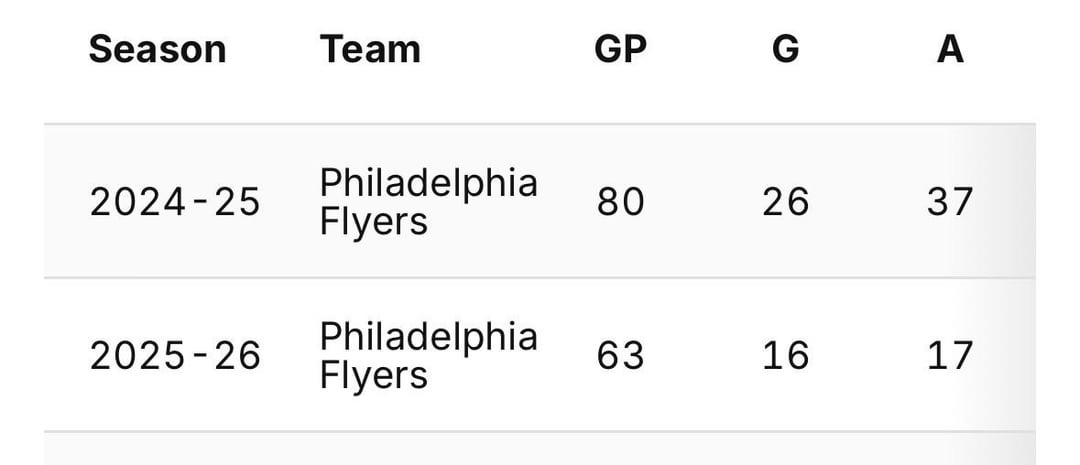The height and width of the screenshot is (465, 1080).
Task: Click the Team column header
Action: [370, 49]
